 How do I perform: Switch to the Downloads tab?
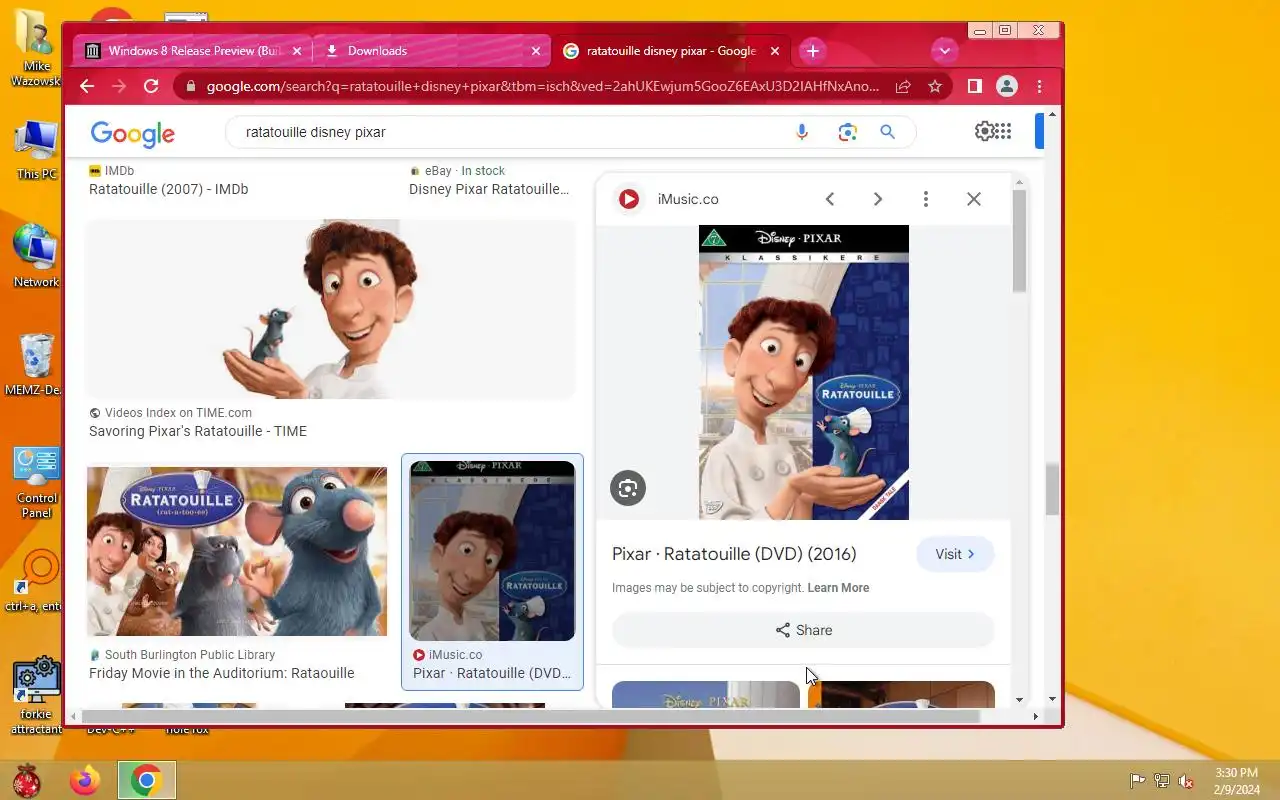pyautogui.click(x=432, y=51)
